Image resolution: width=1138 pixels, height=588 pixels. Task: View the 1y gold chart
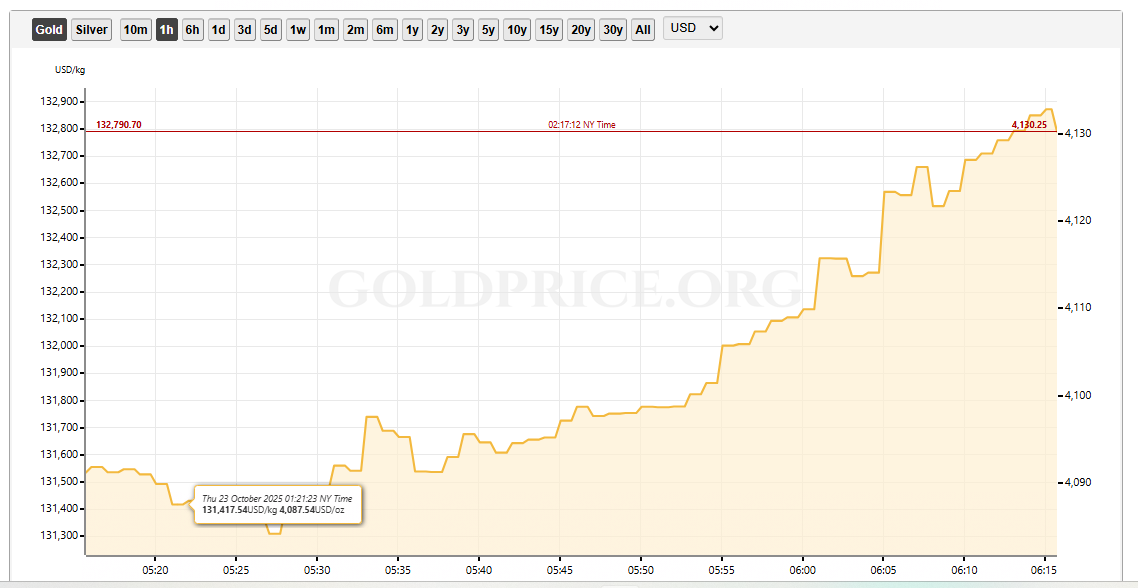point(412,30)
